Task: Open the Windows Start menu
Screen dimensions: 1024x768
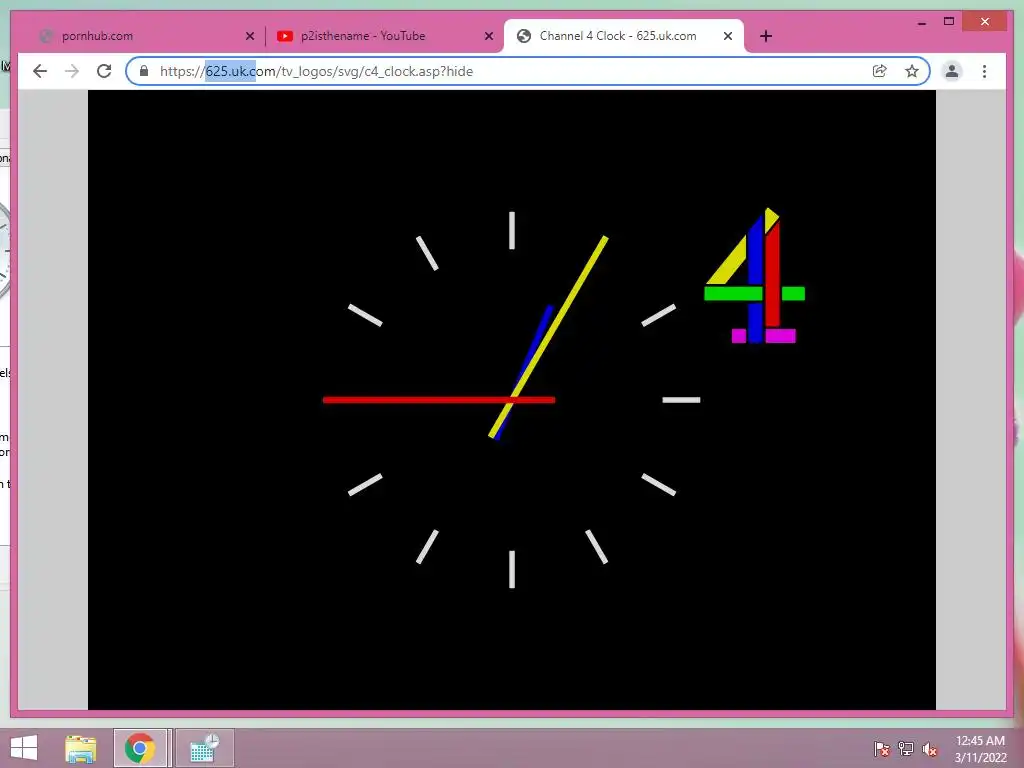Action: point(24,748)
